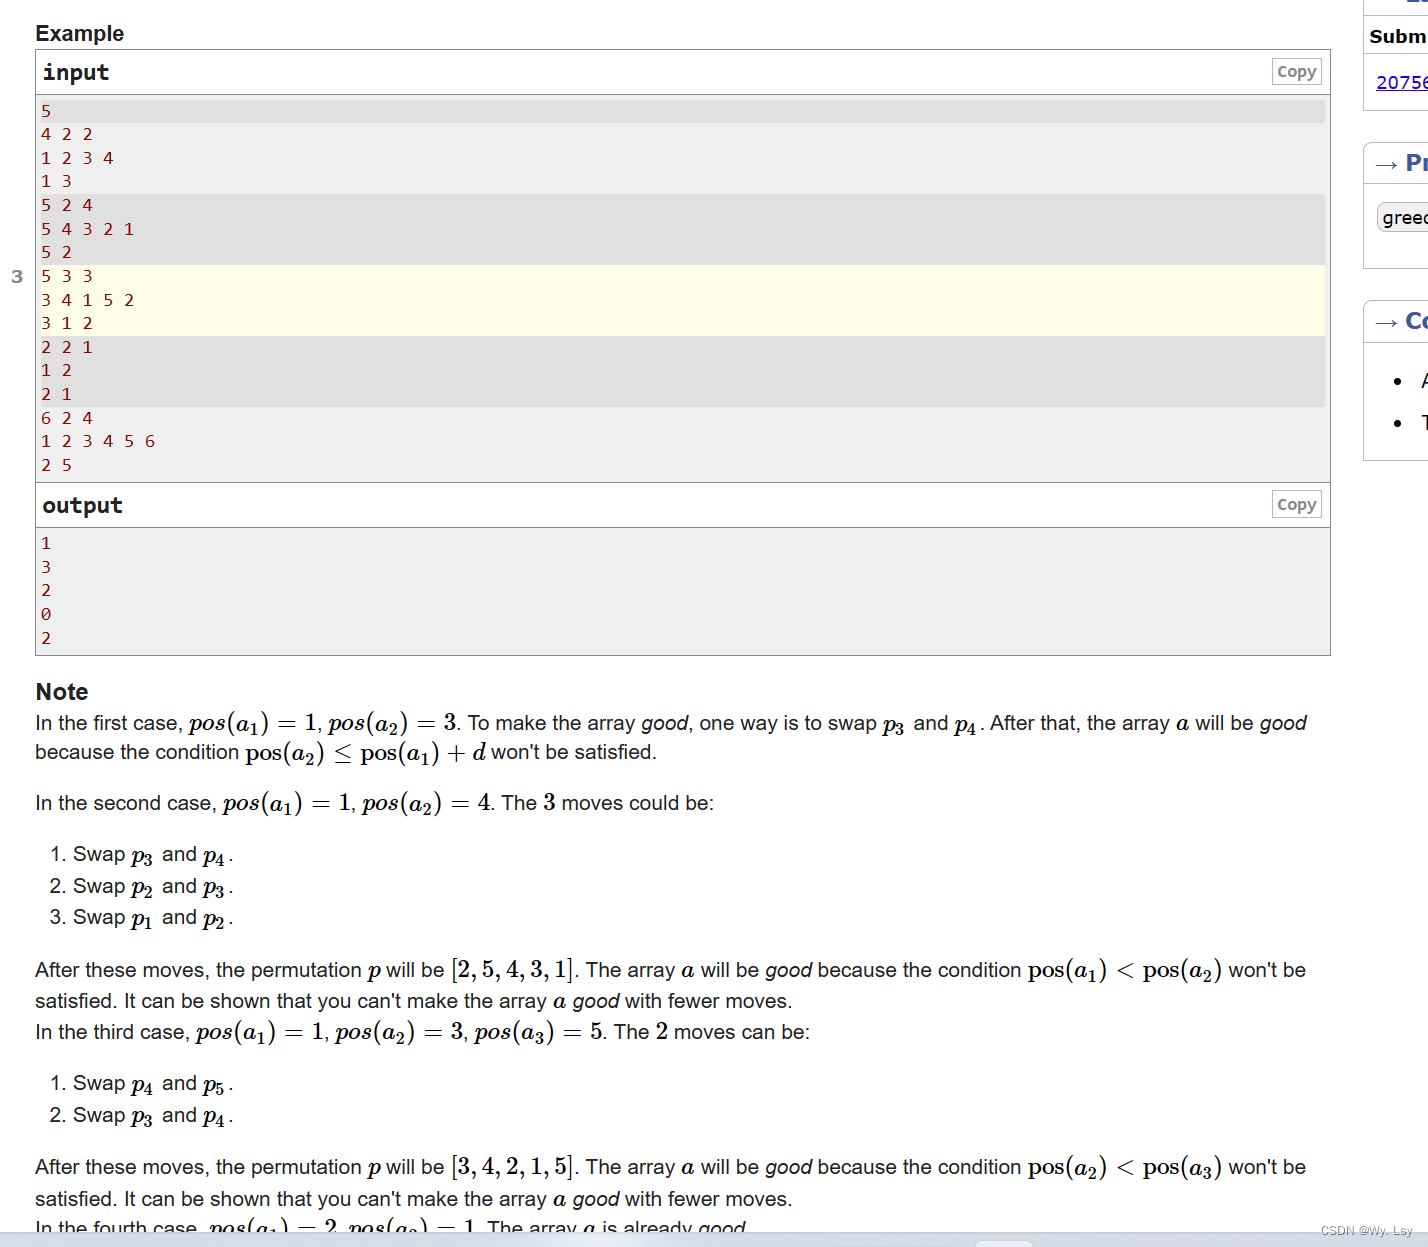Click the line number 3 beside the highlighted test
The image size is (1428, 1247).
coord(16,277)
